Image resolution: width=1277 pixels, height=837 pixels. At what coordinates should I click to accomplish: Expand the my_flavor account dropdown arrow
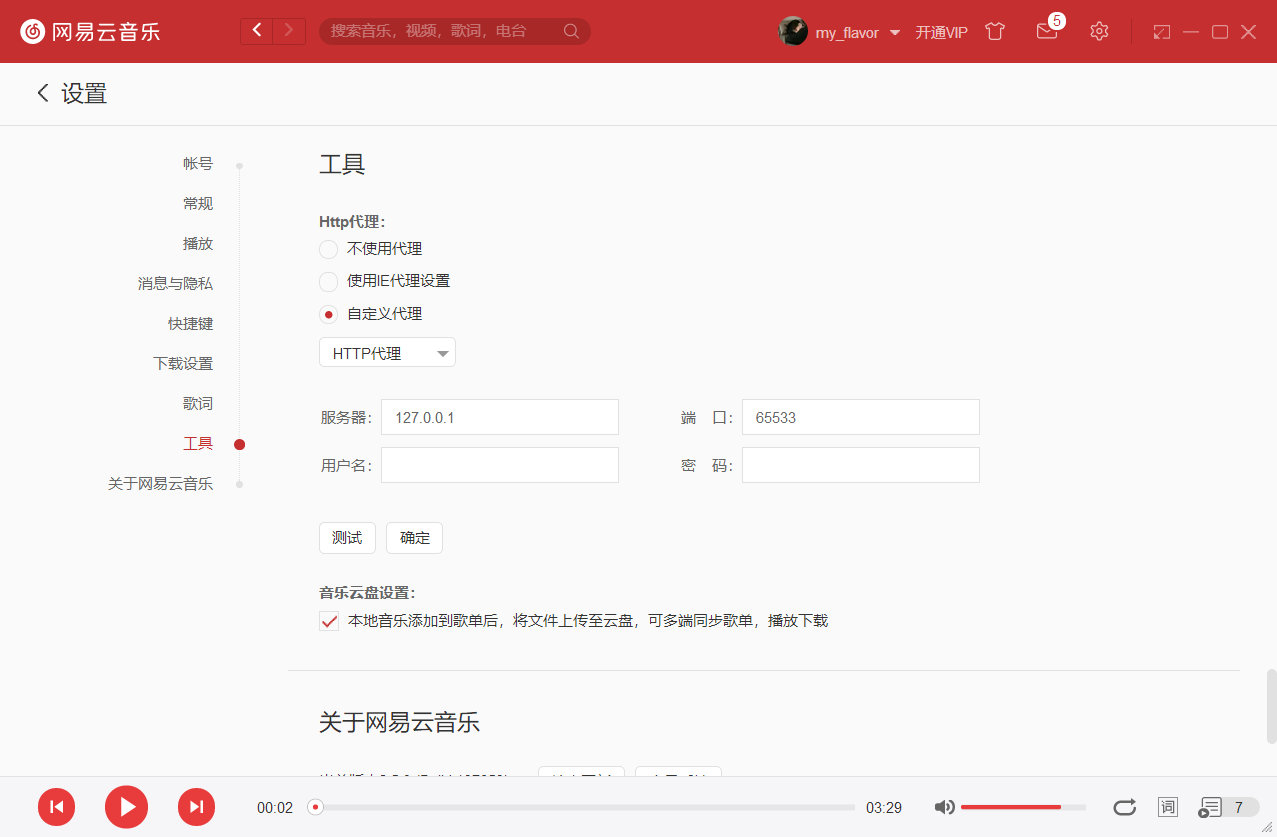pyautogui.click(x=894, y=32)
